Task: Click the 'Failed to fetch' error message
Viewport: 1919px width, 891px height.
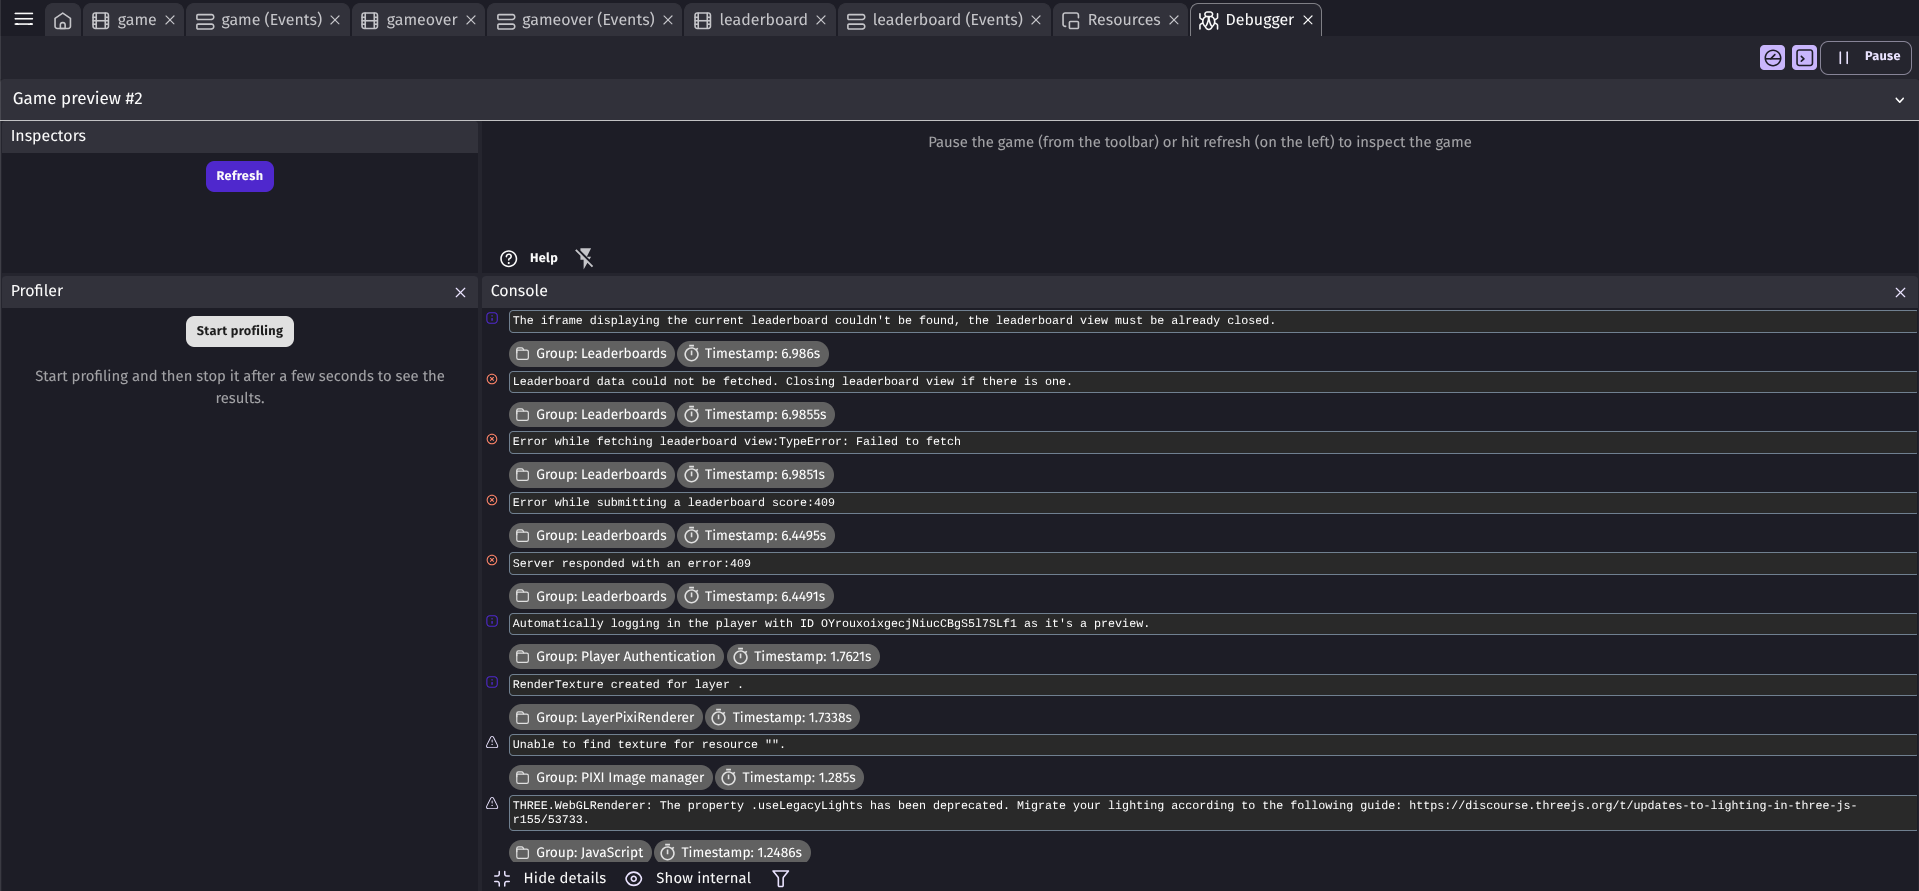Action: tap(1212, 442)
